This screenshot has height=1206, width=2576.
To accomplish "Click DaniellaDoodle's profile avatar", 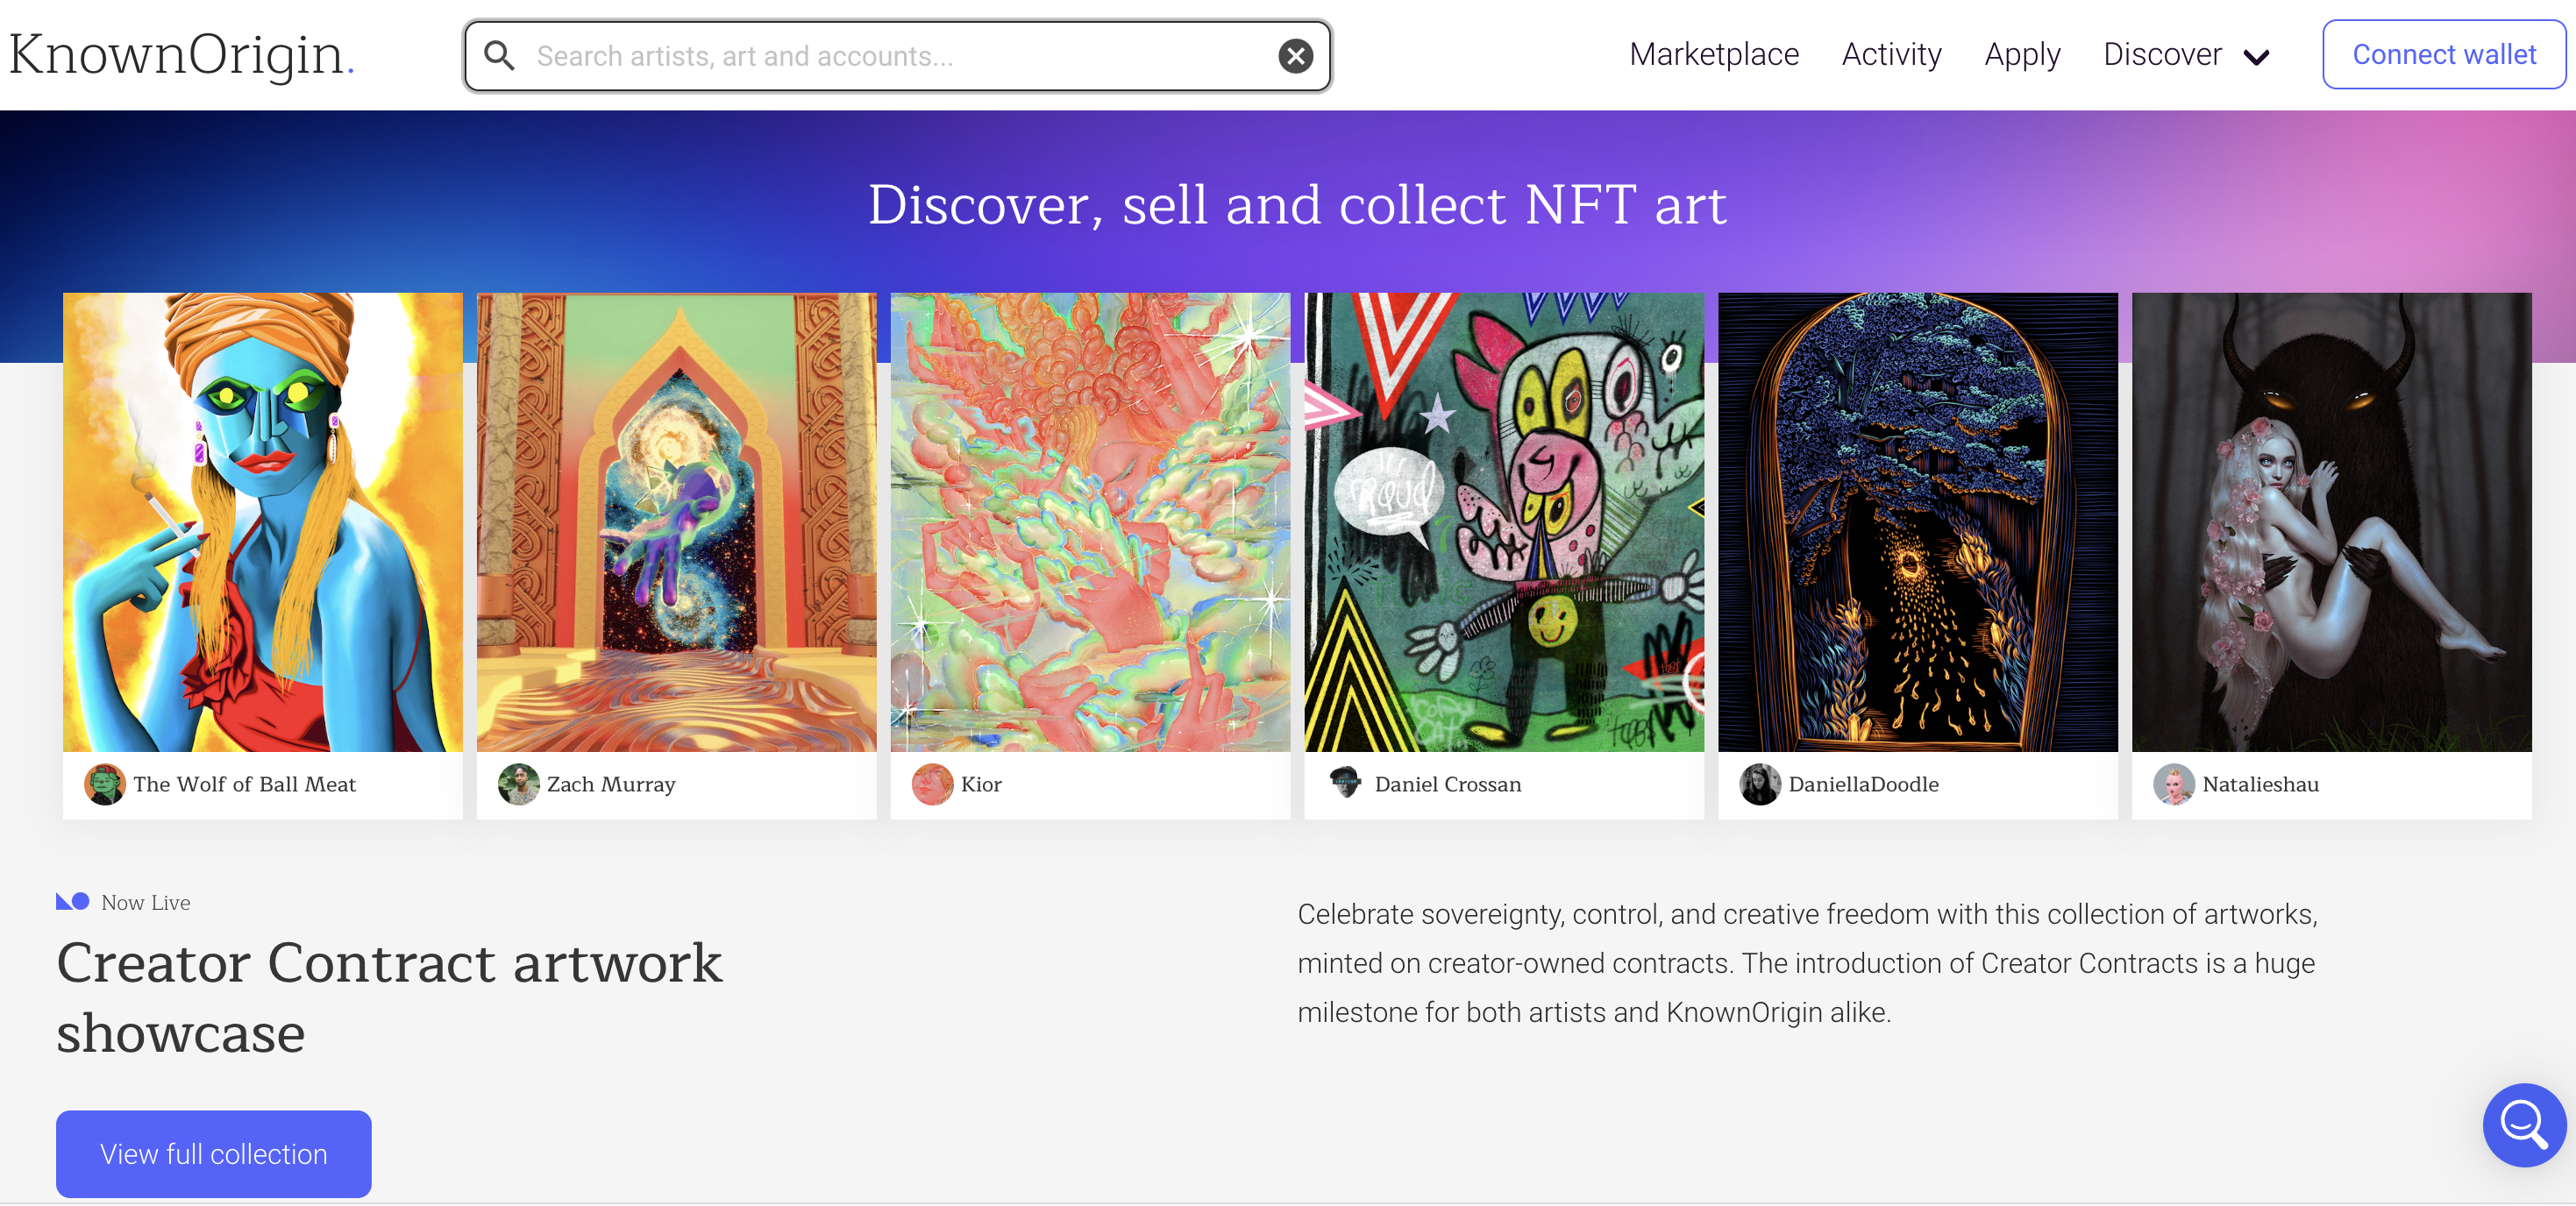I will click(1760, 784).
